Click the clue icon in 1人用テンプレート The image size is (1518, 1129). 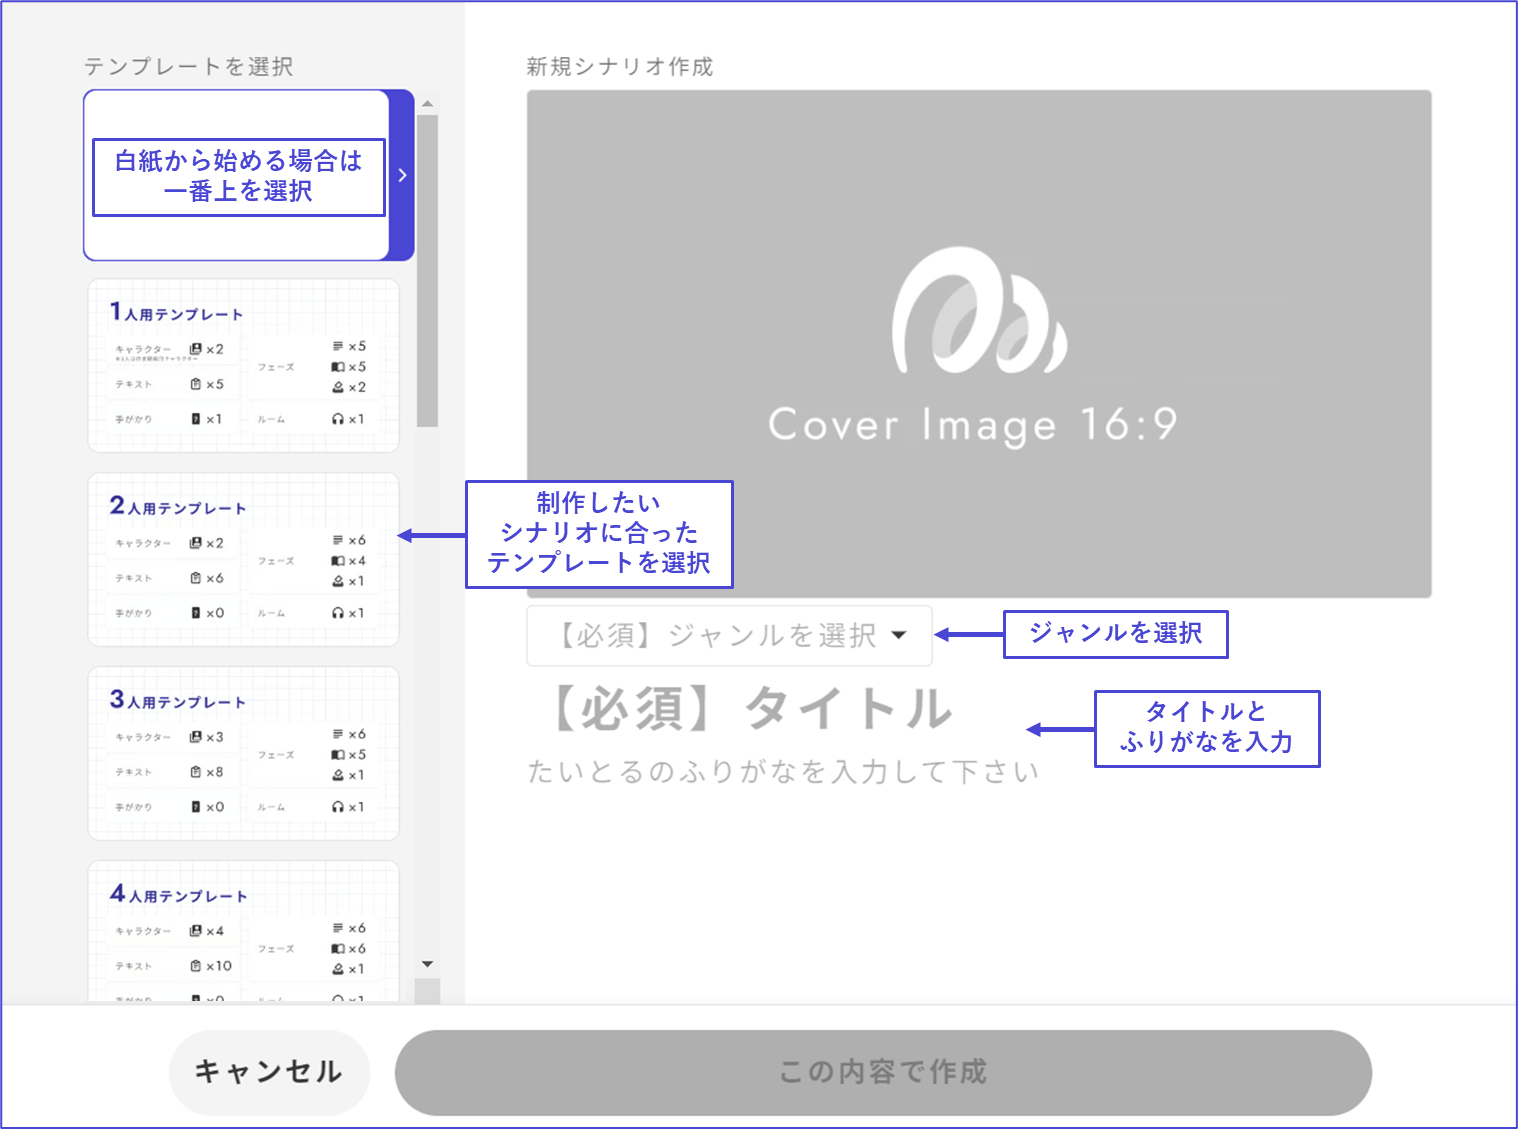tap(196, 419)
